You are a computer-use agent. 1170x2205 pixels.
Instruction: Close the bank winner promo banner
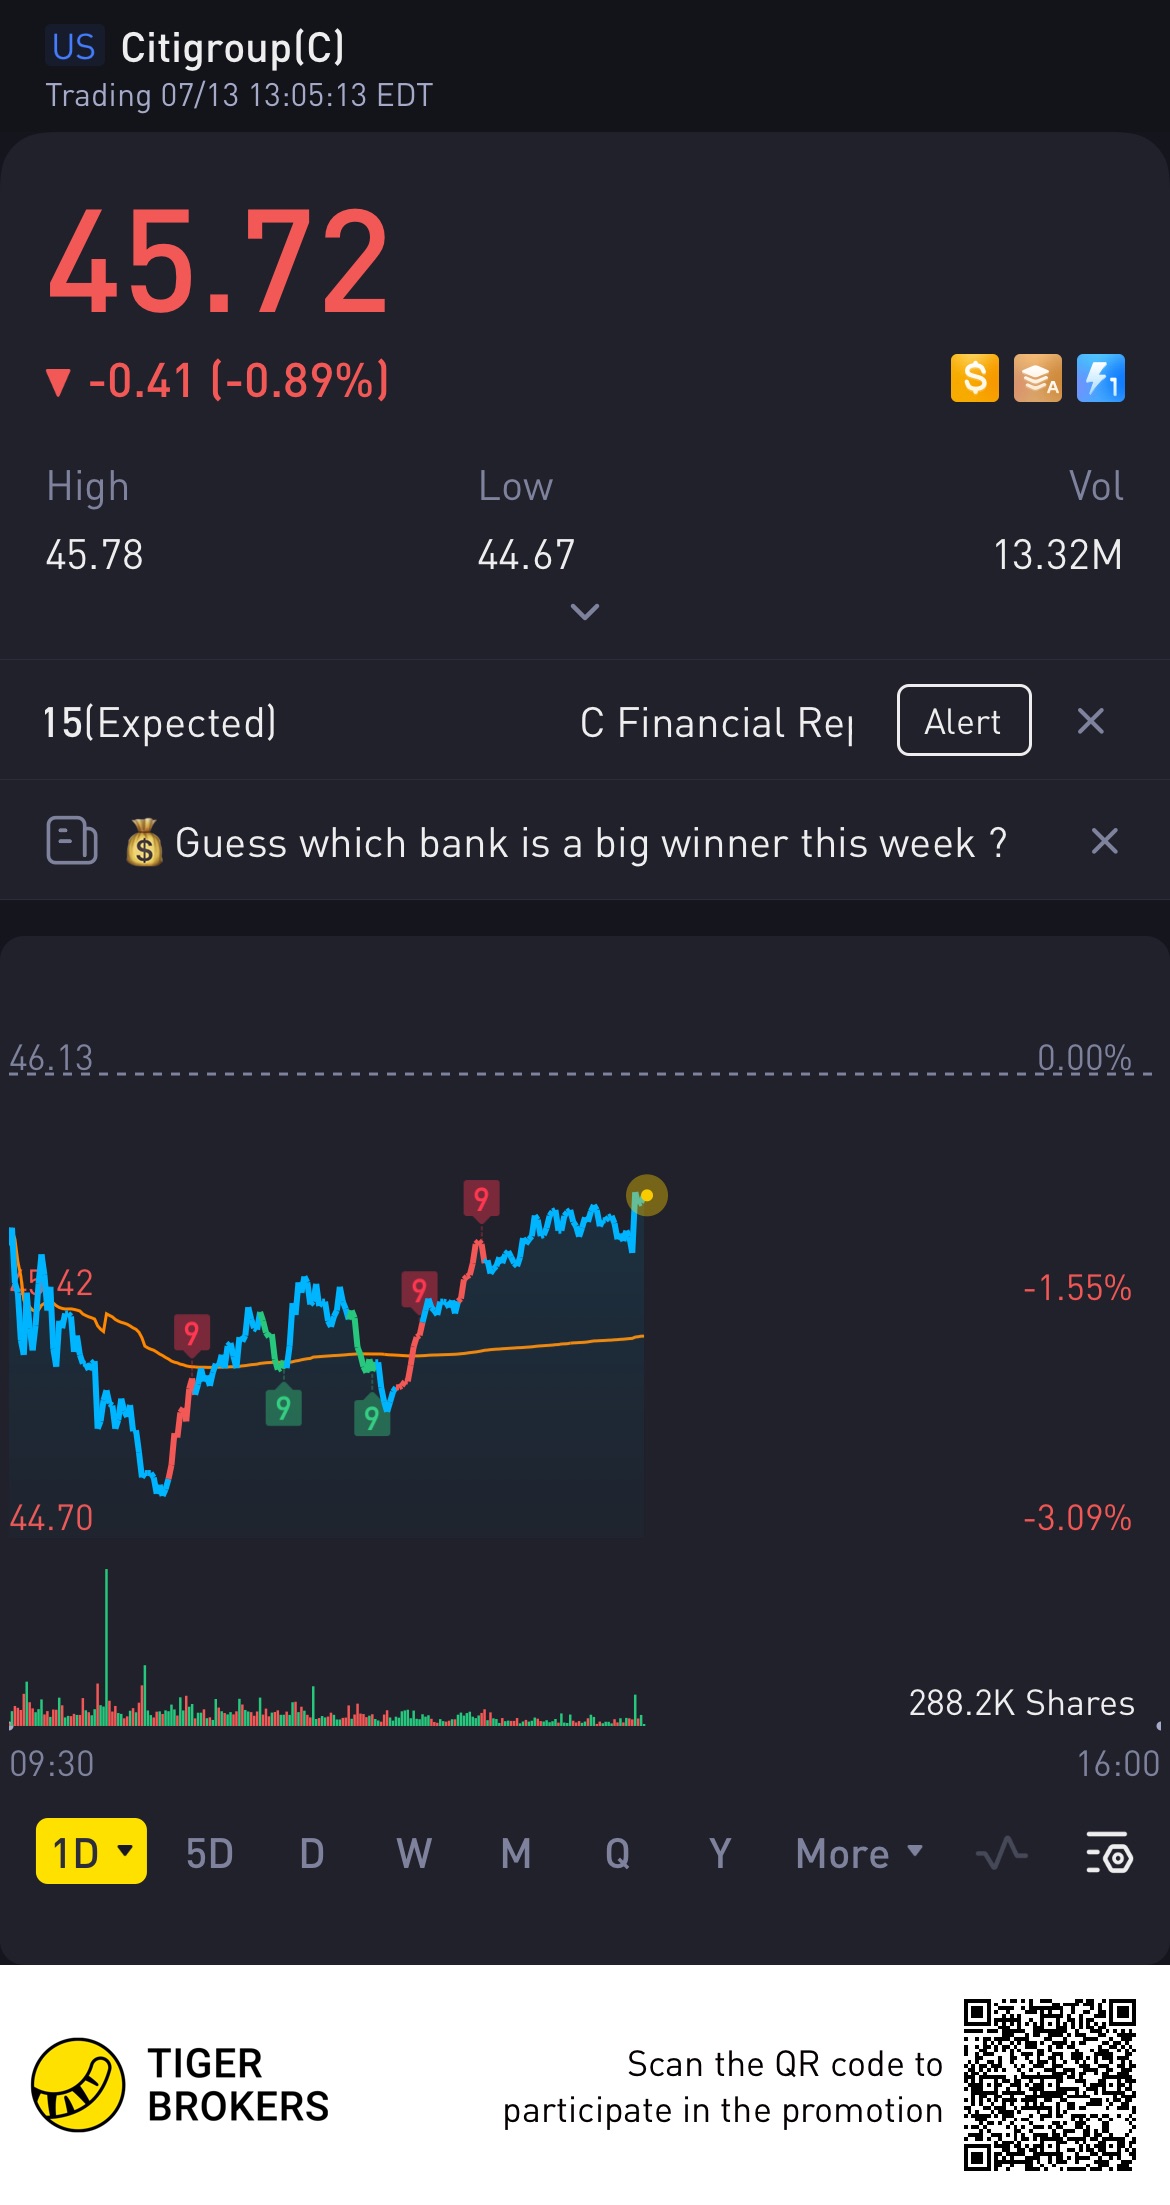coord(1104,841)
